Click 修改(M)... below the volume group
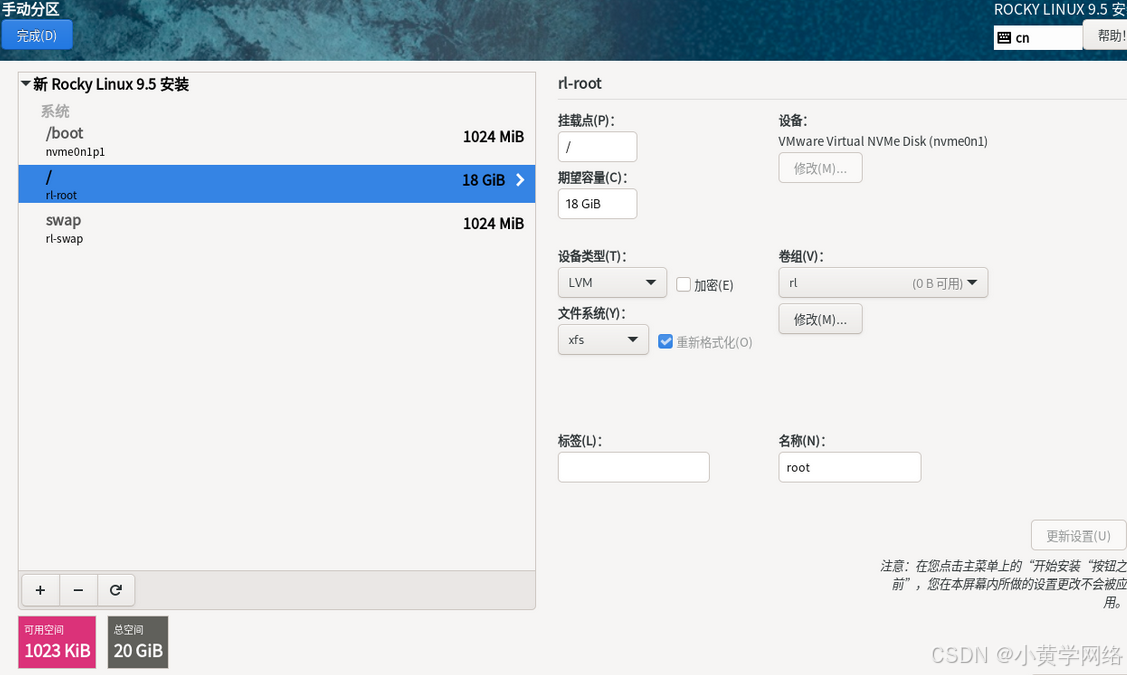This screenshot has width=1127, height=675. [x=820, y=319]
